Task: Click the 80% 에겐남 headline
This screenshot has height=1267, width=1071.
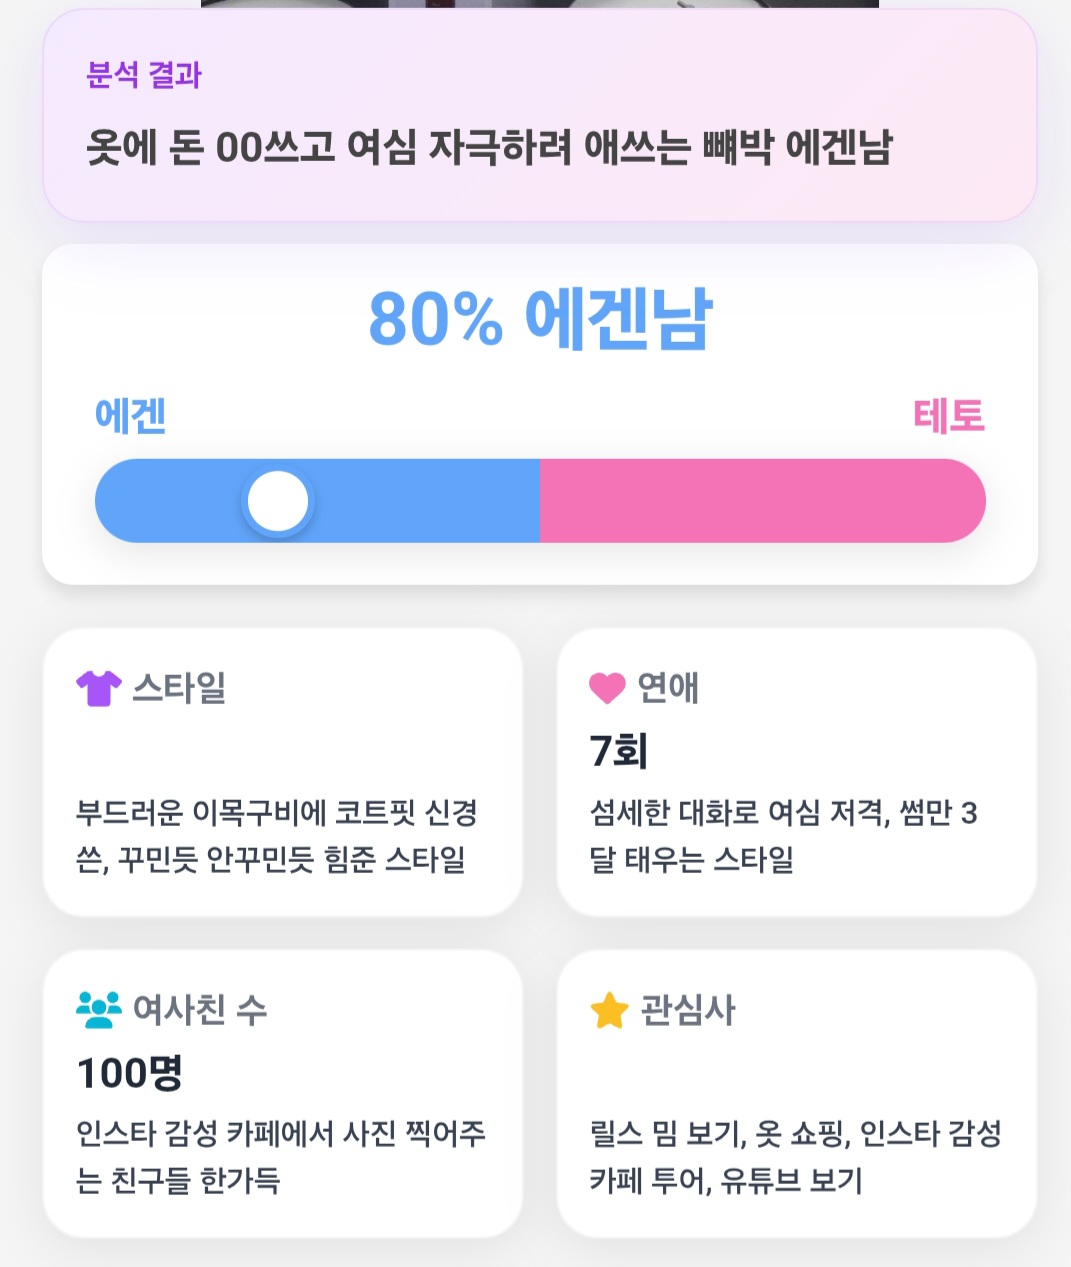Action: point(540,319)
